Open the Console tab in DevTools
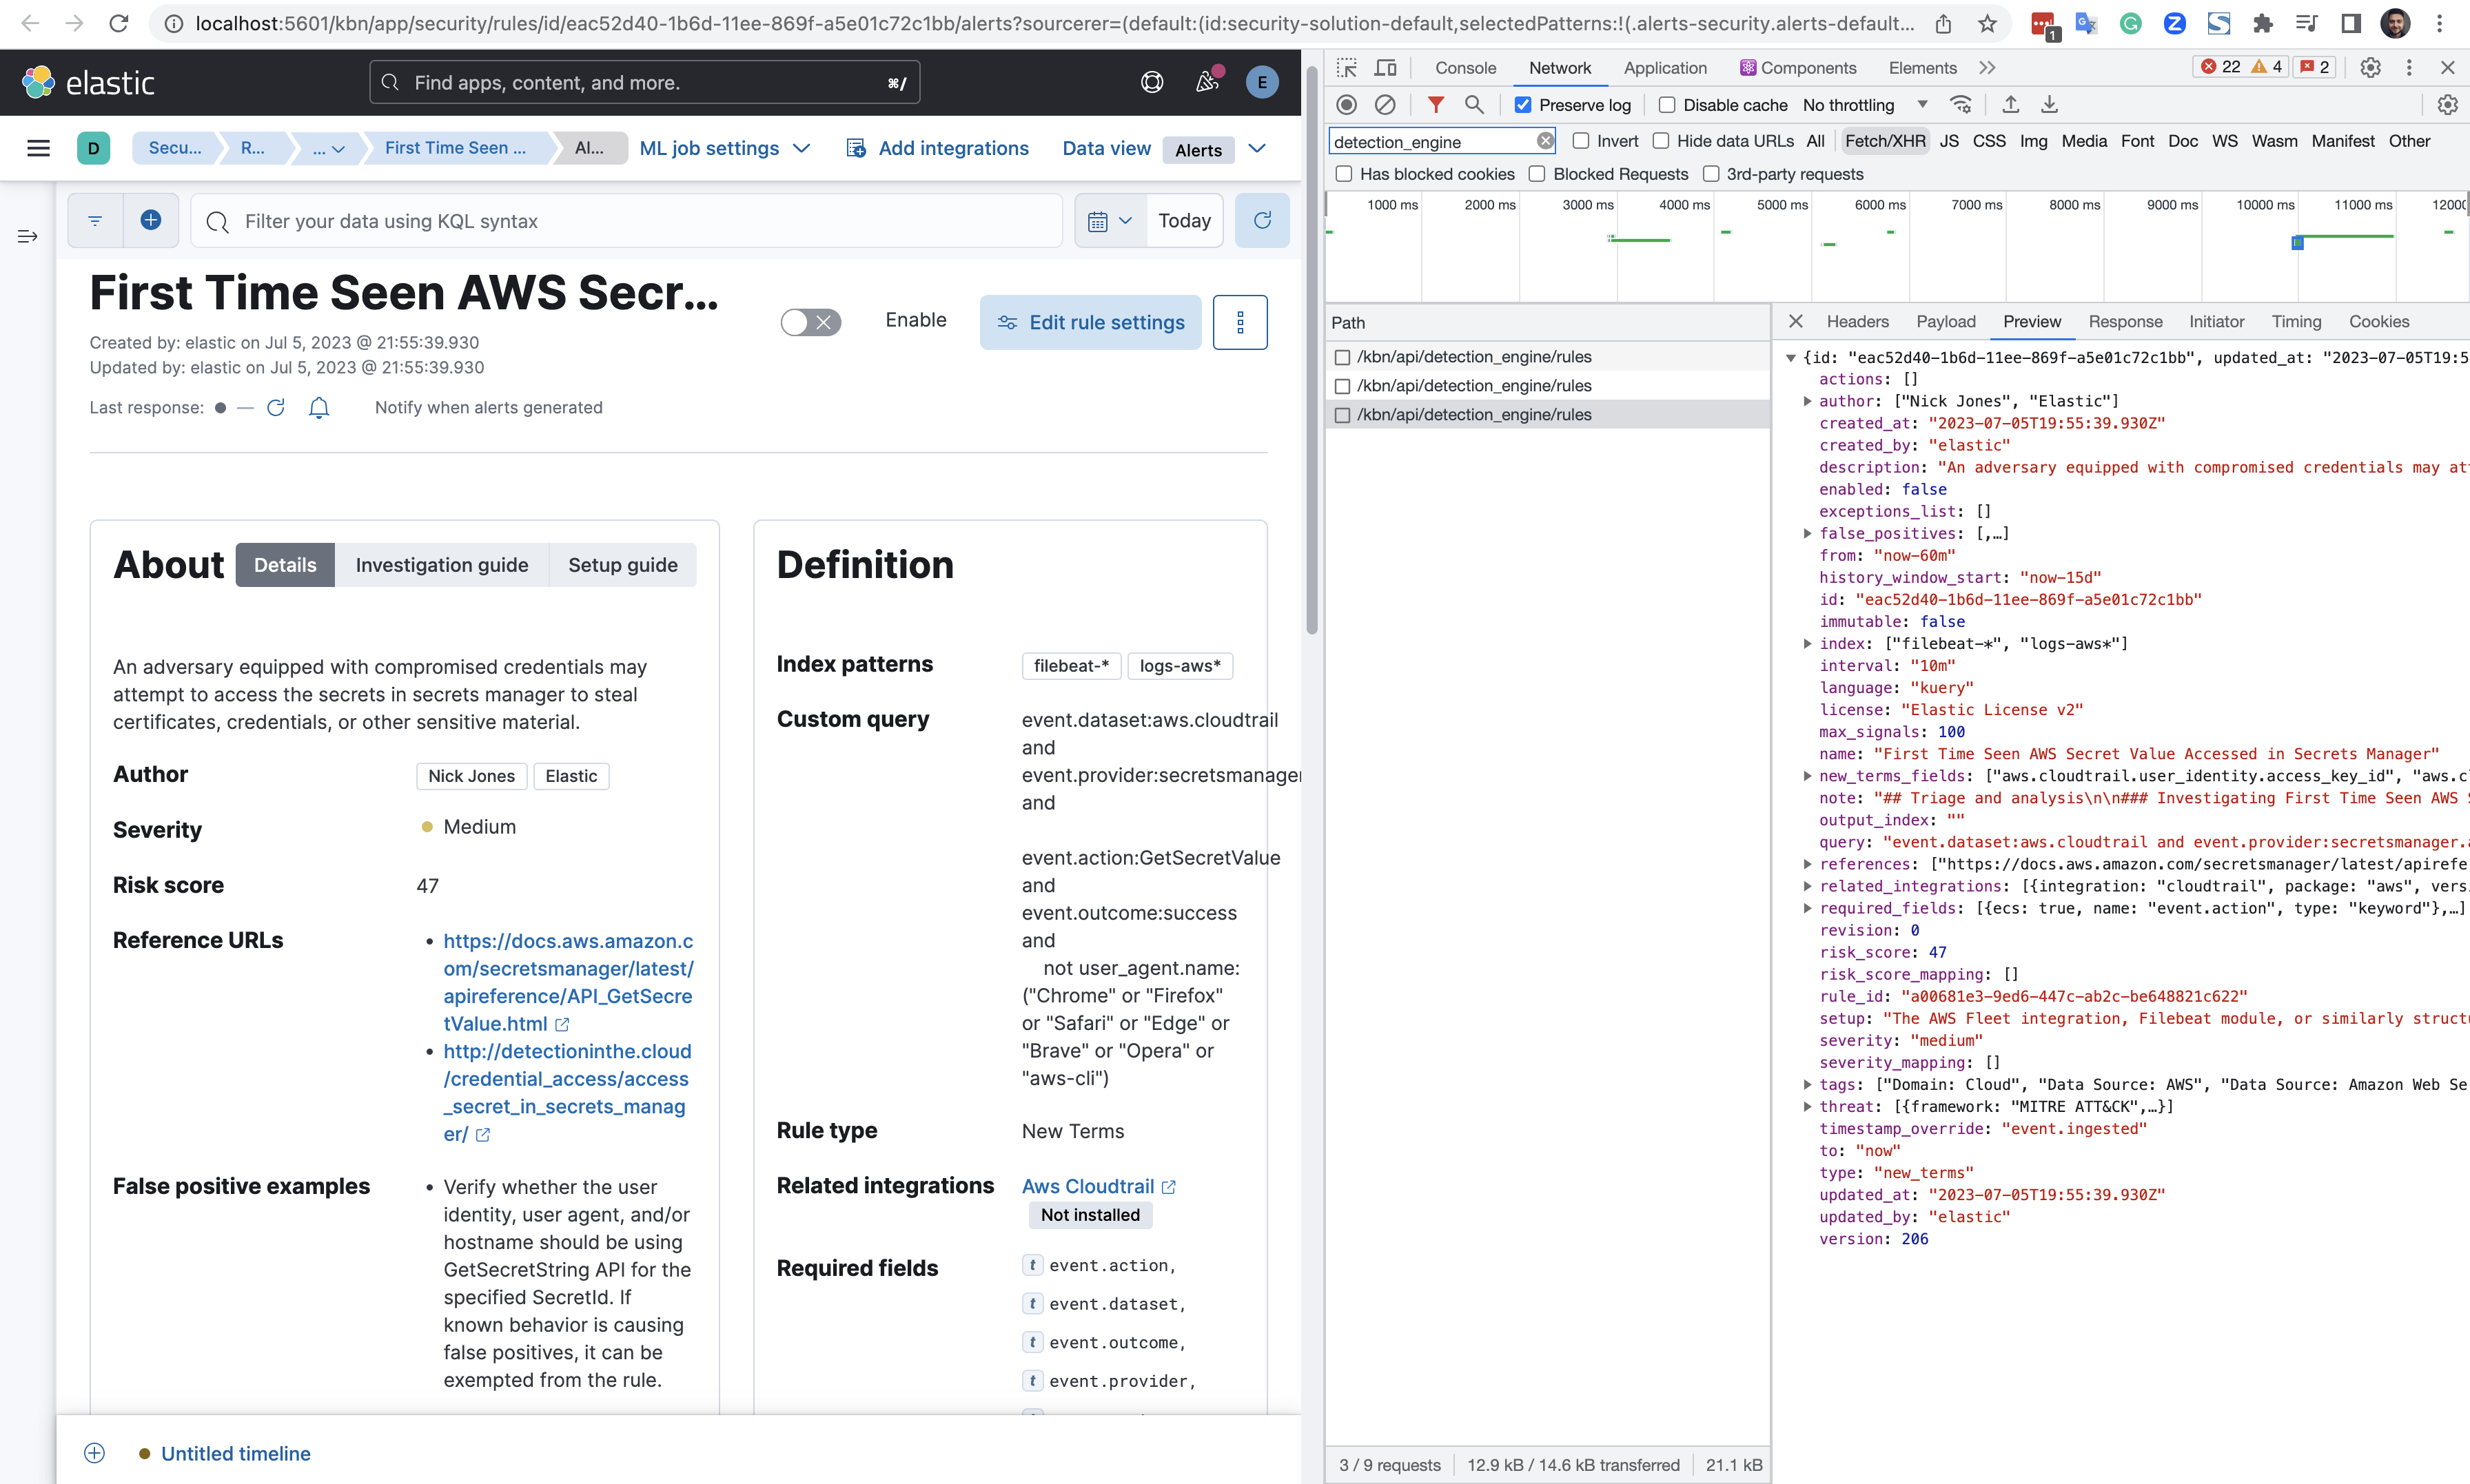Screen dimensions: 2470x1484 (x=1465, y=67)
